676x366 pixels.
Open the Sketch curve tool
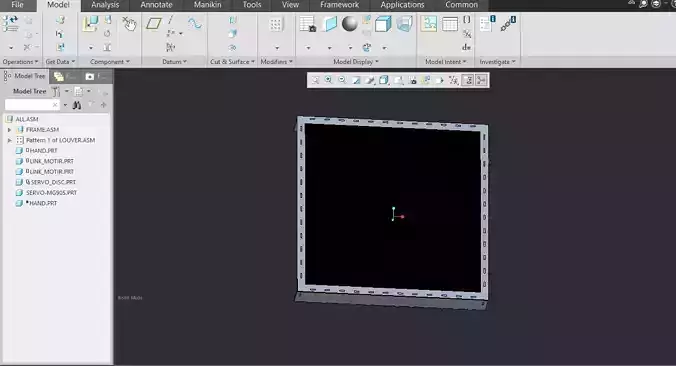(194, 23)
